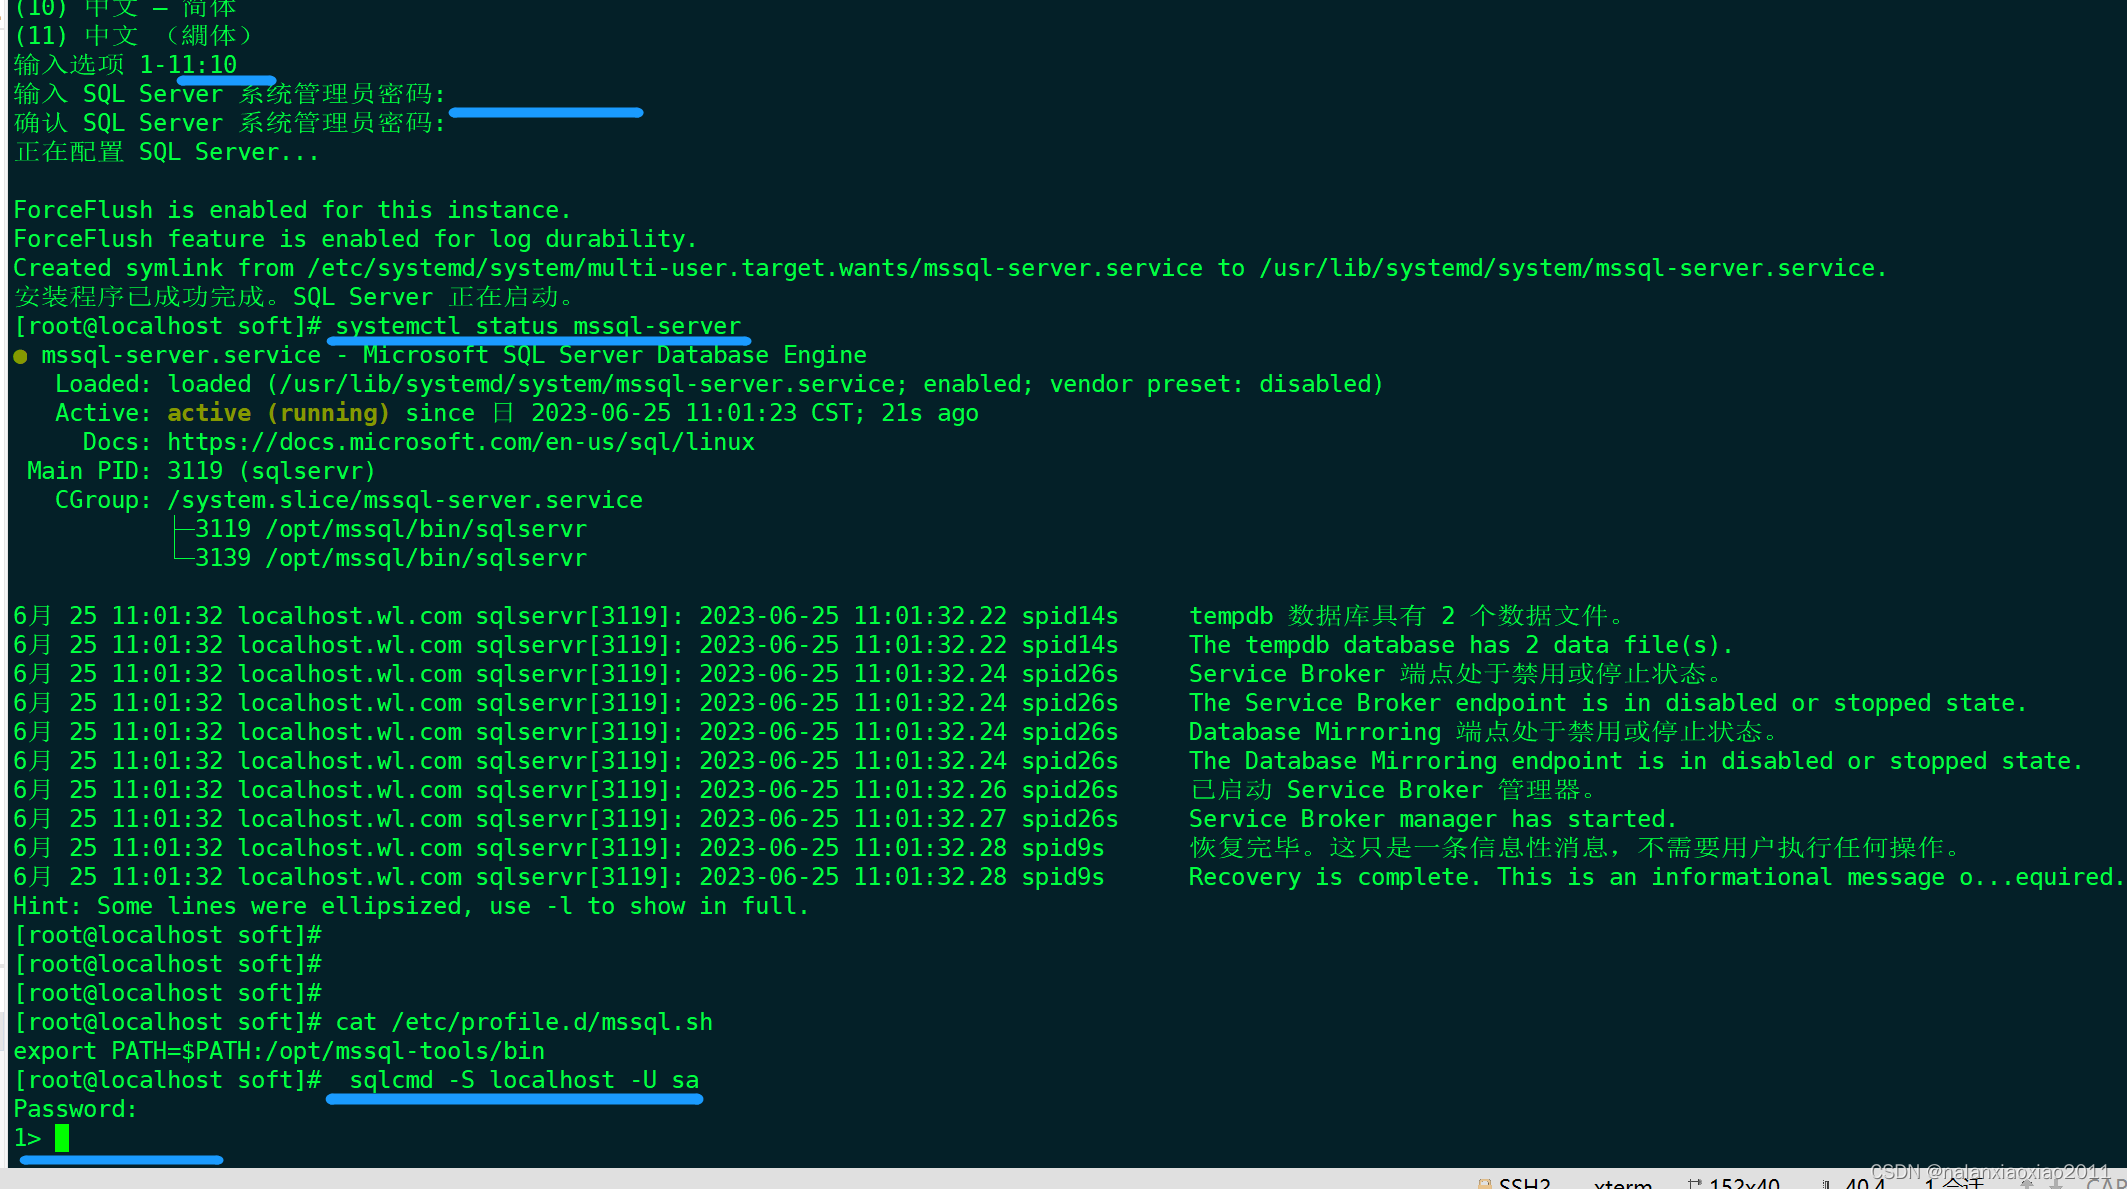The image size is (2127, 1189).
Task: Click the 'Hint: Some lines were ellipsized' line
Action: (x=411, y=906)
